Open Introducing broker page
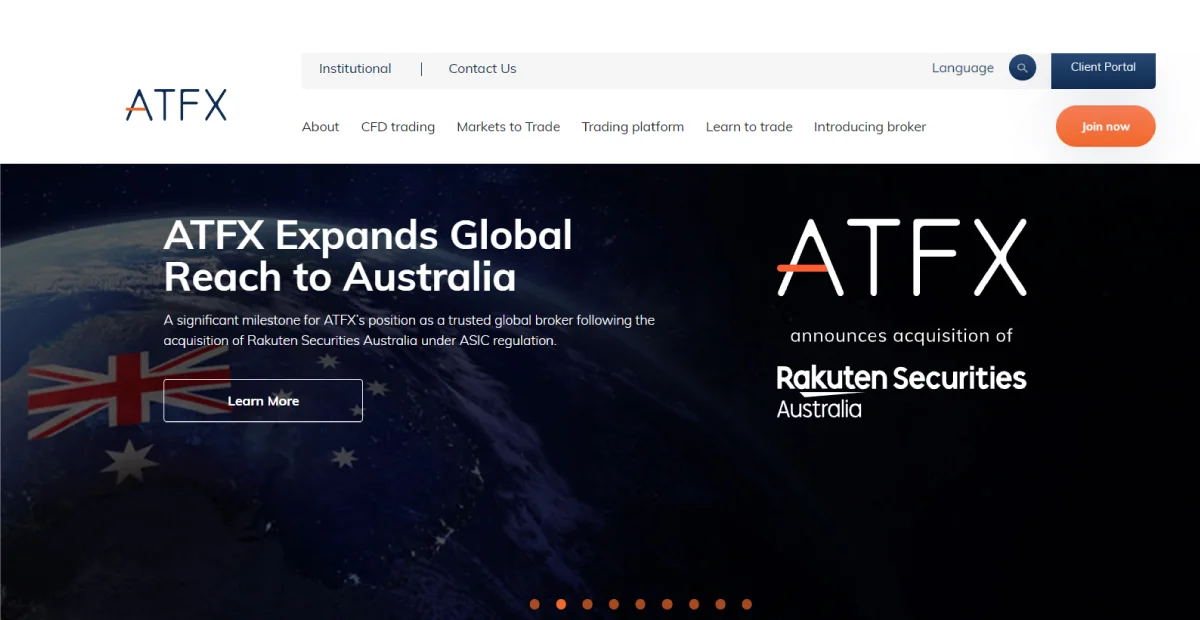The image size is (1200, 620). [x=870, y=127]
